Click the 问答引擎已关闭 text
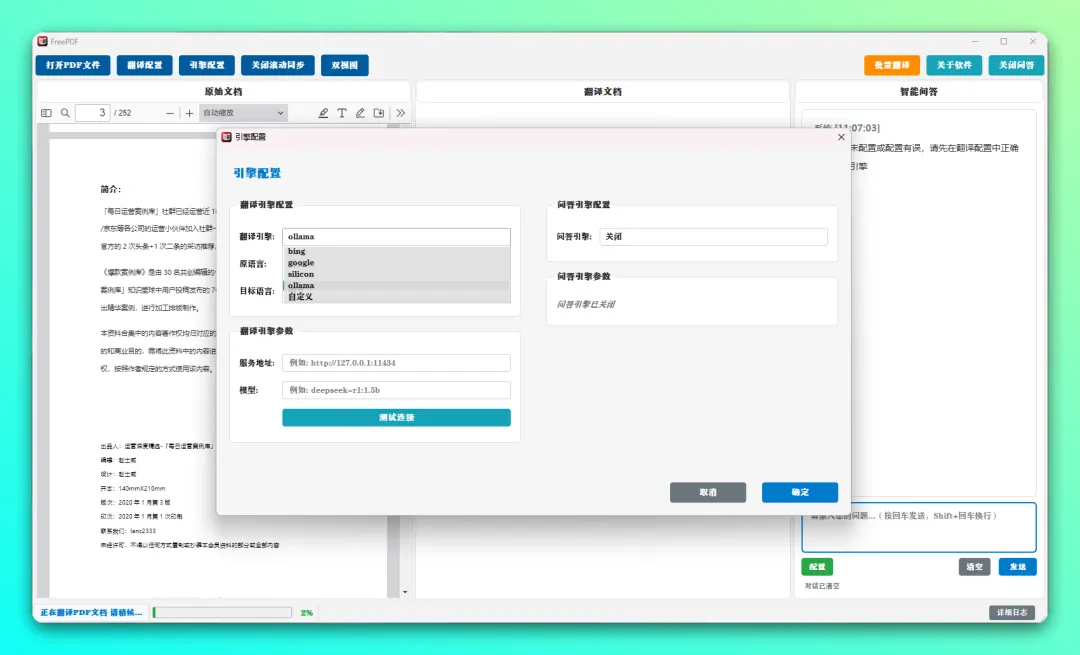Viewport: 1080px width, 655px height. 586,304
